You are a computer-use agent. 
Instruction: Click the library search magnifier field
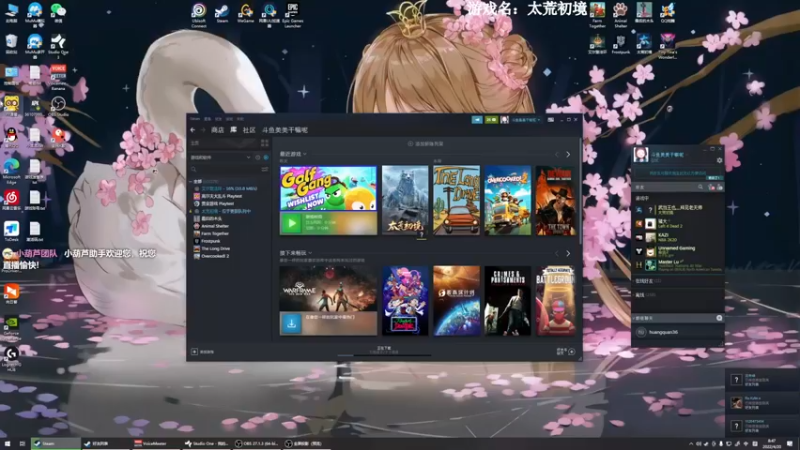[224, 169]
